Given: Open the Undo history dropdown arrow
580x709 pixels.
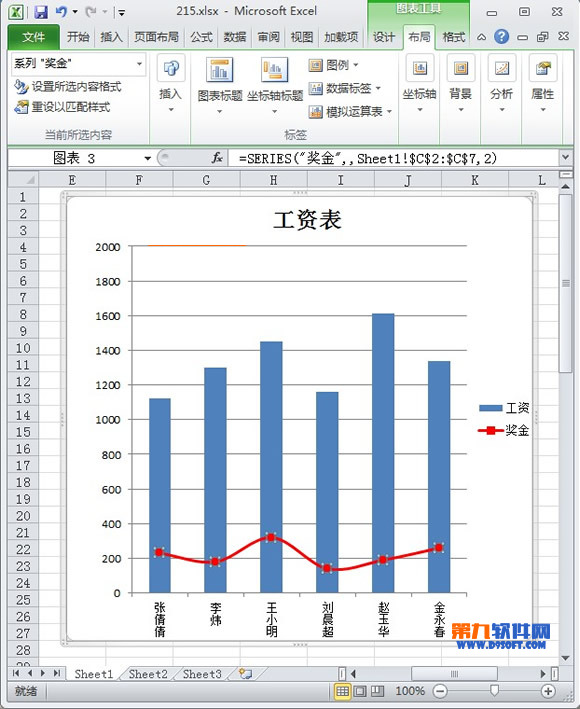Looking at the screenshot, I should point(75,12).
